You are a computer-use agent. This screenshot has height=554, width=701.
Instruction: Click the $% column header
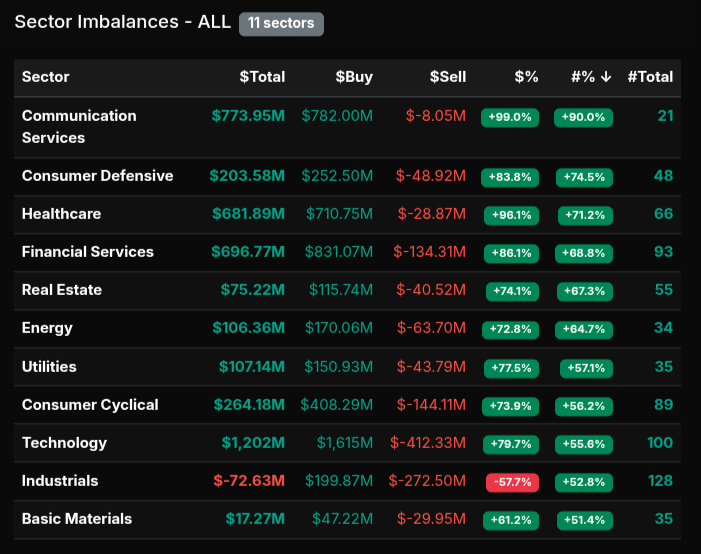526,77
